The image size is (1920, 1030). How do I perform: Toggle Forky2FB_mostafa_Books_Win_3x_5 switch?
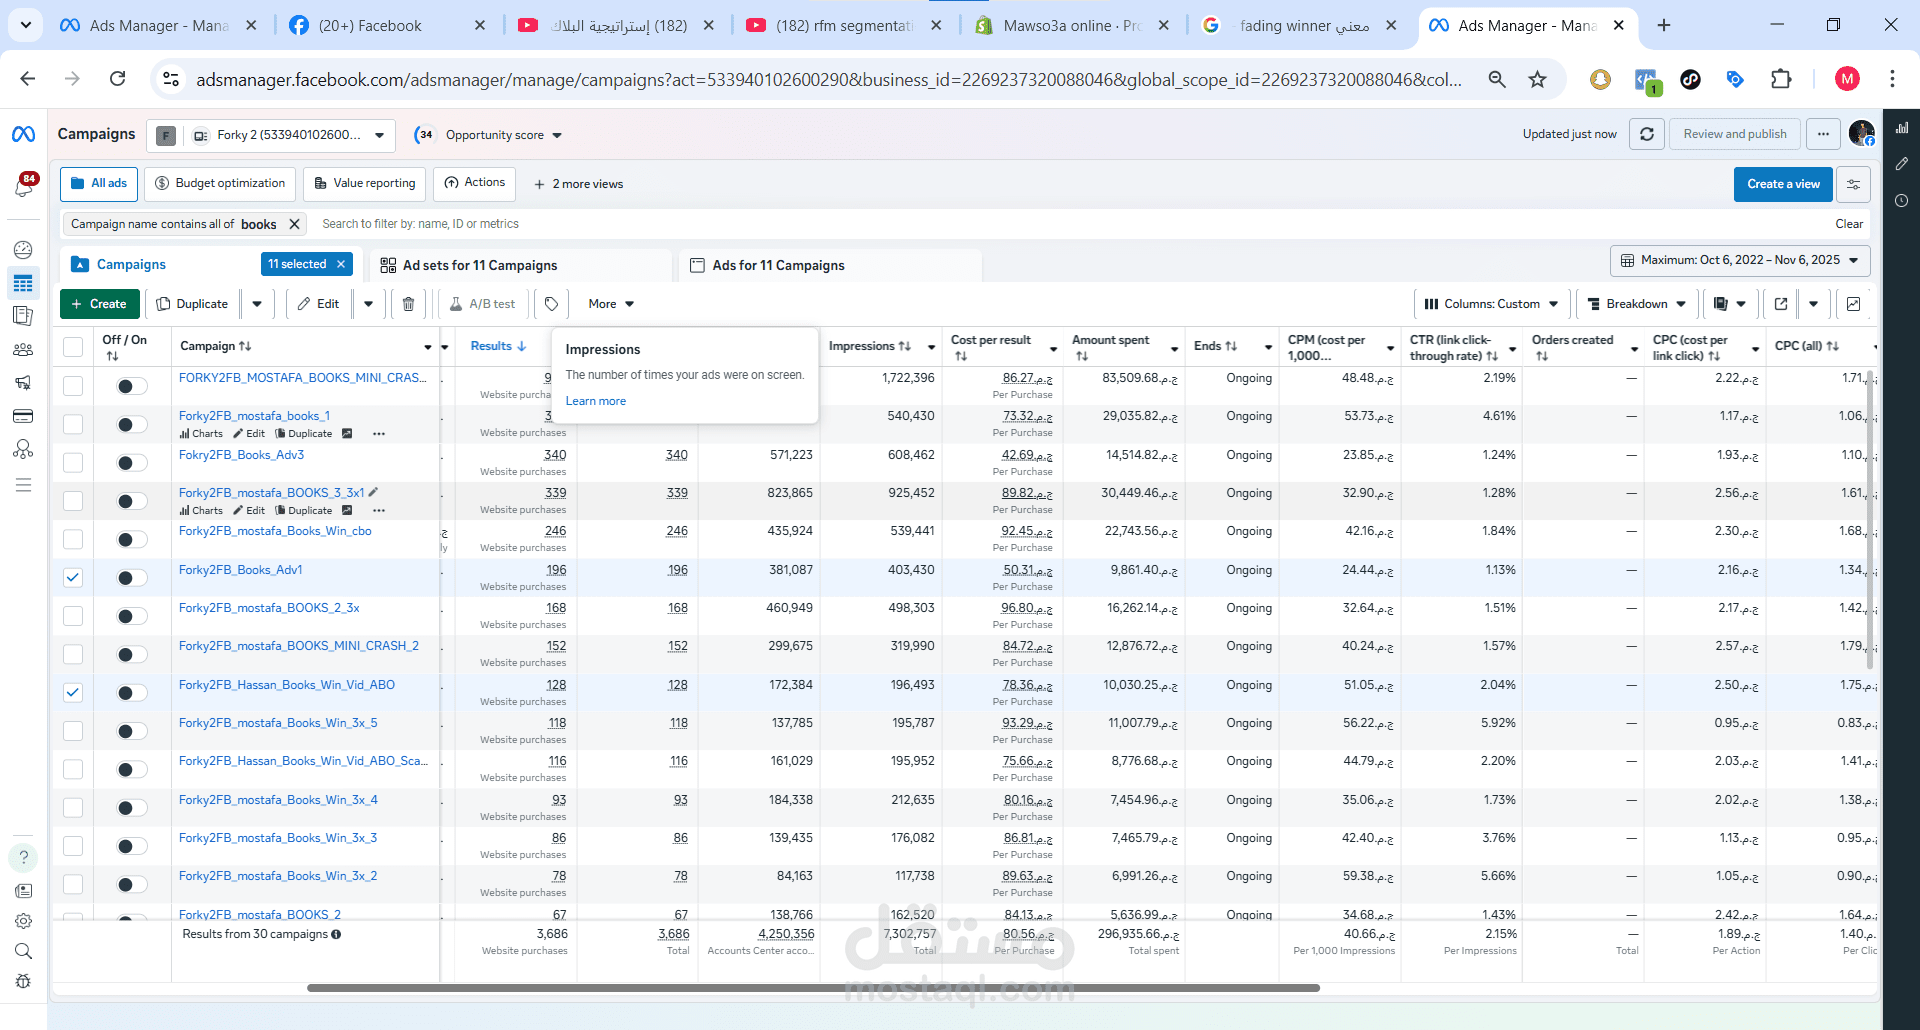click(131, 731)
